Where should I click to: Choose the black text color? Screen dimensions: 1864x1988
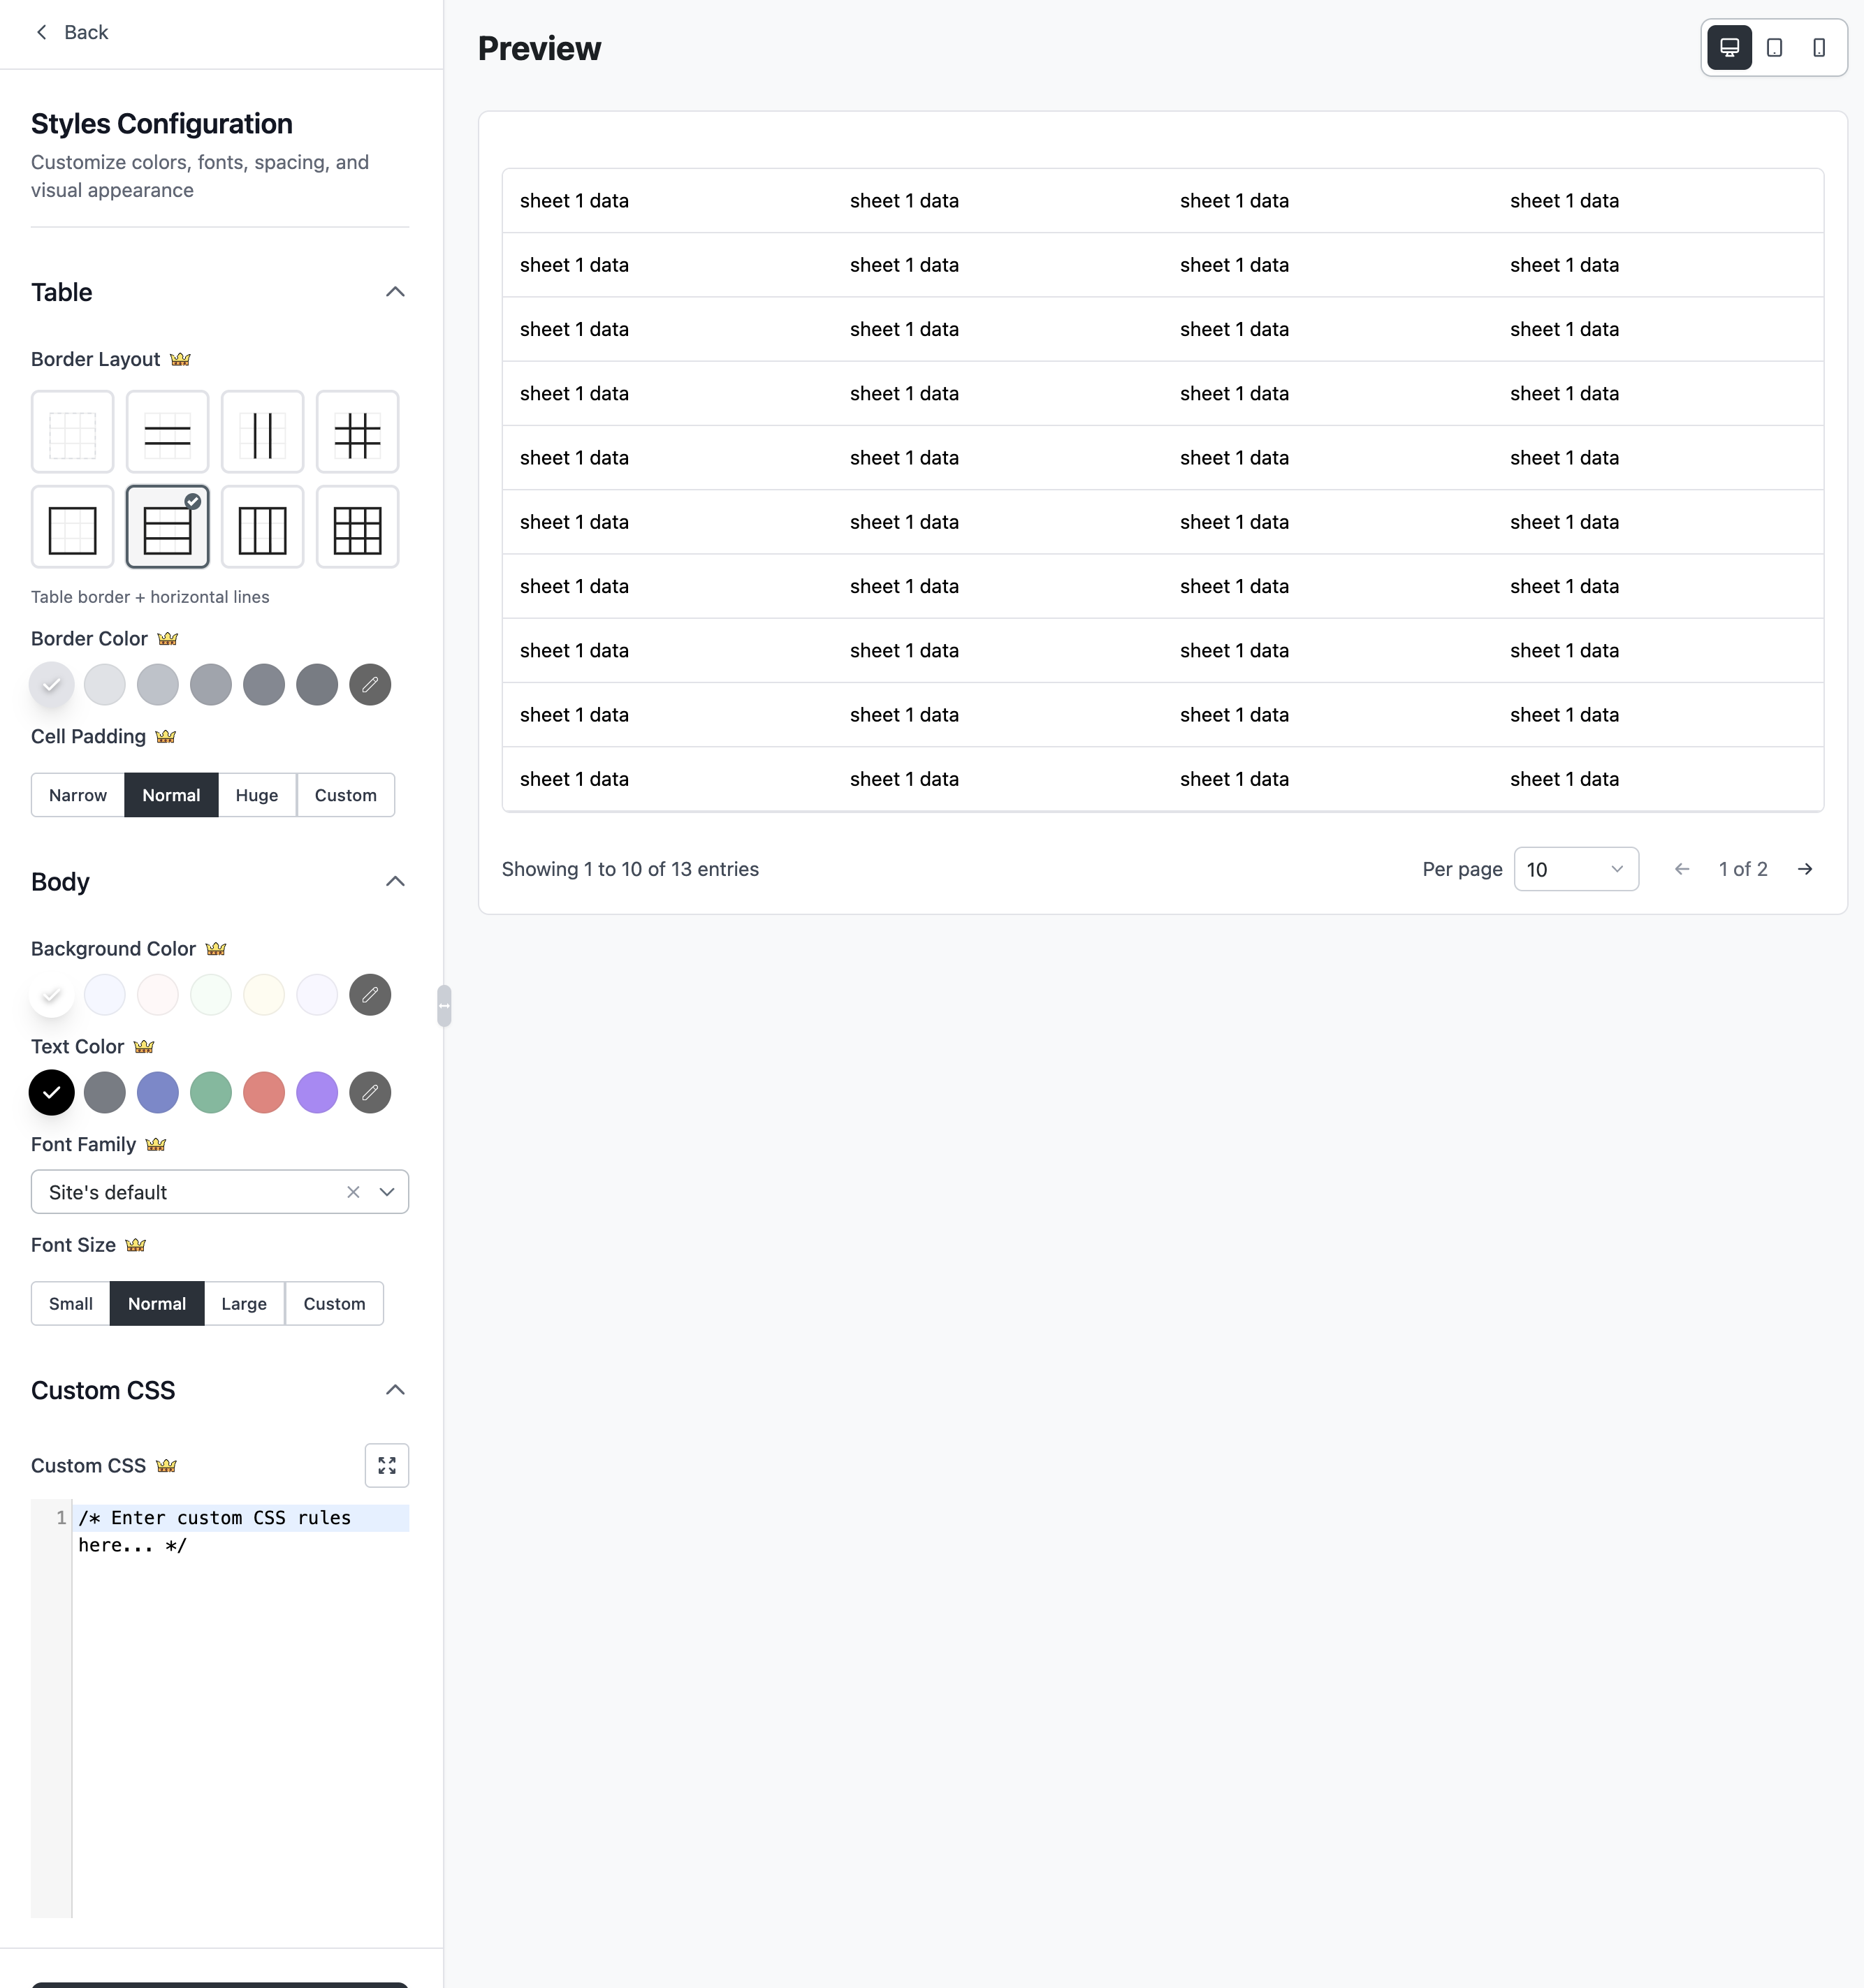pyautogui.click(x=52, y=1093)
